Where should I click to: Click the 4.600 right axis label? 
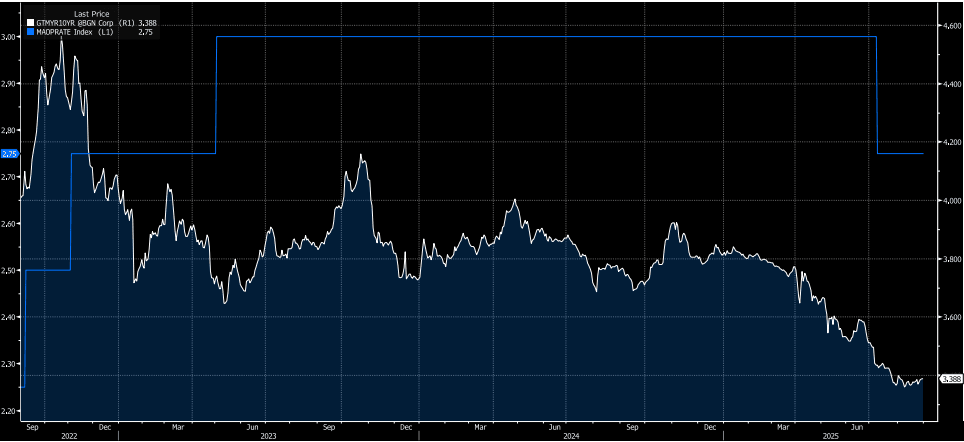pyautogui.click(x=951, y=27)
